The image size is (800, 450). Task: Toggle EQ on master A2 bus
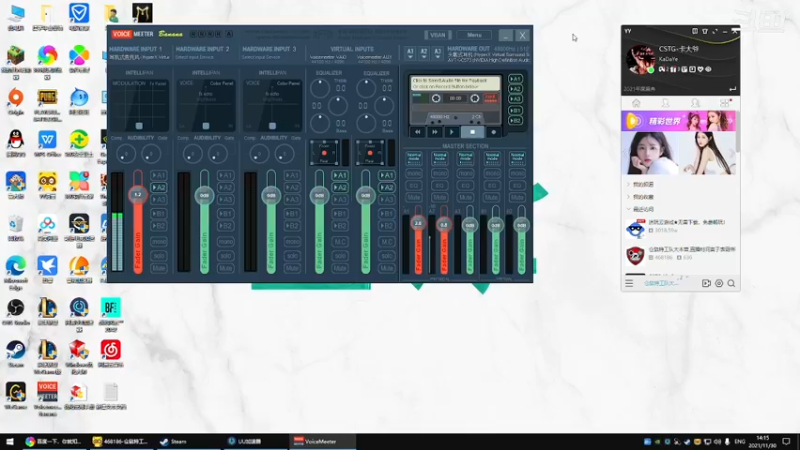440,185
